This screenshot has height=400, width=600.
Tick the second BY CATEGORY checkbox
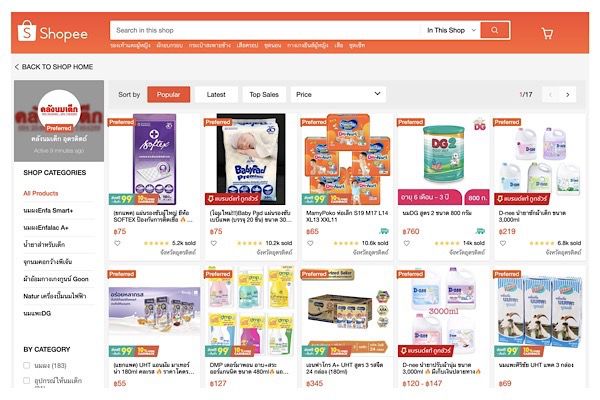[26, 380]
